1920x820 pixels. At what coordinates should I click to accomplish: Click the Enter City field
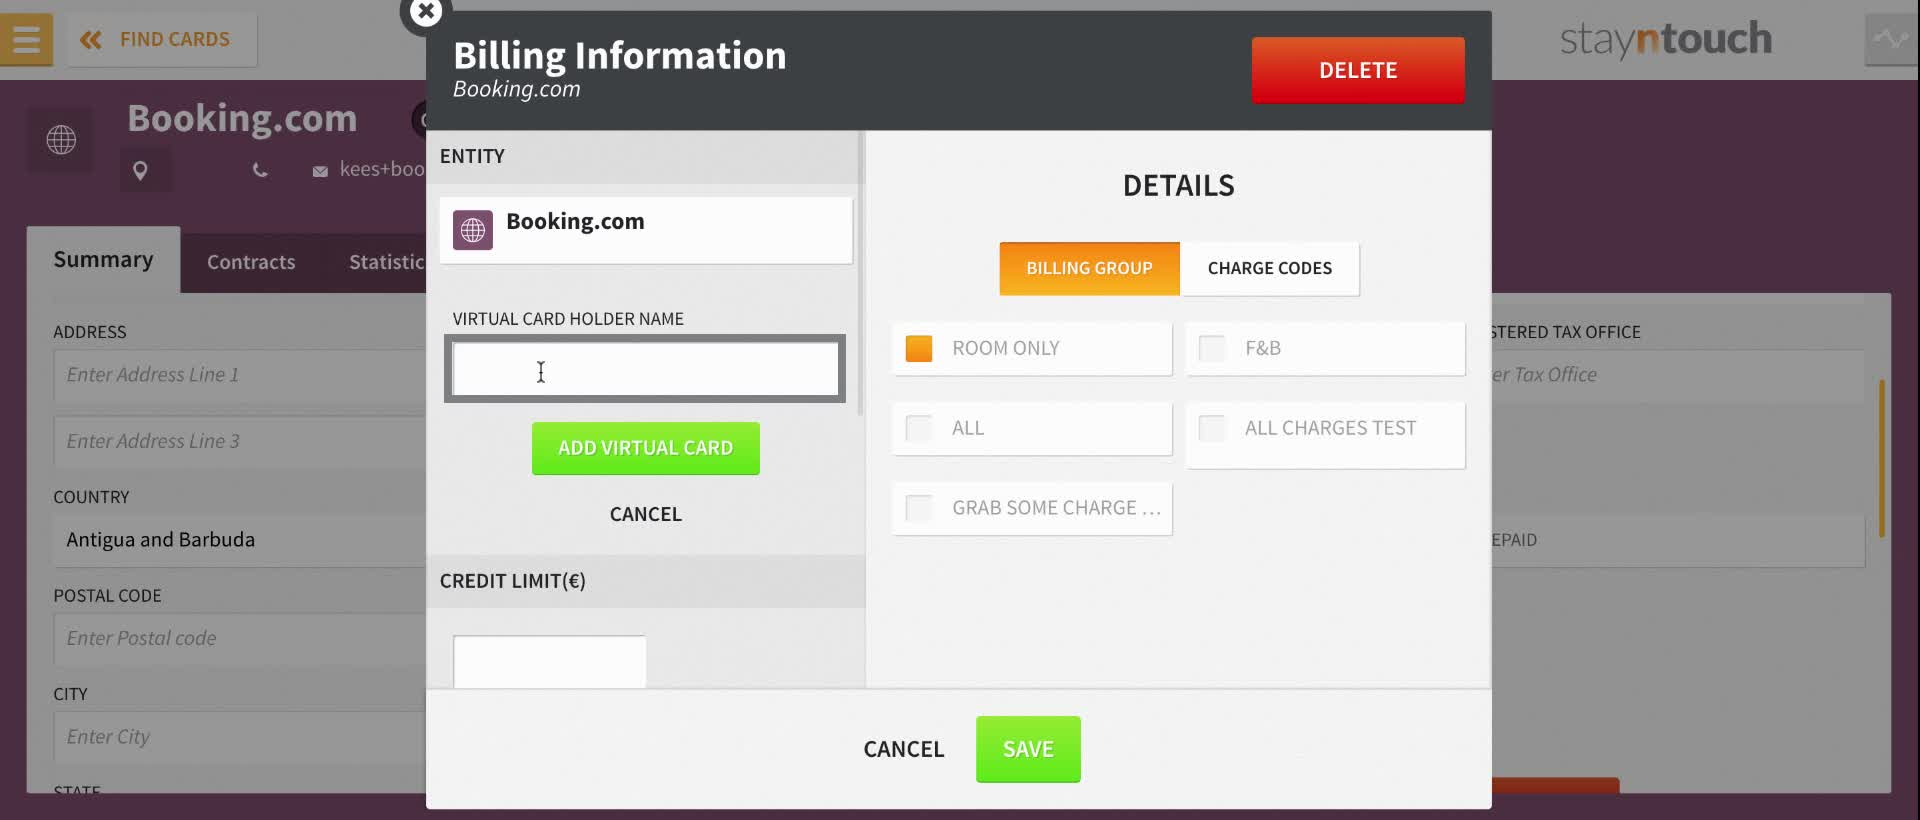tap(240, 737)
